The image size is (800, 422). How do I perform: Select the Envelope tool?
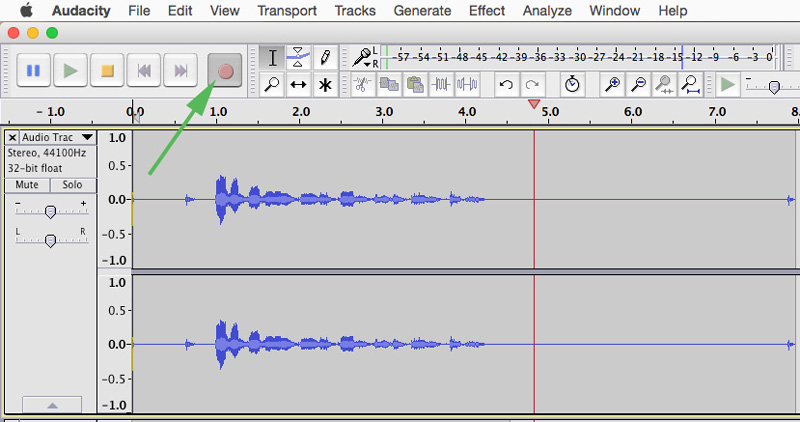pos(298,58)
